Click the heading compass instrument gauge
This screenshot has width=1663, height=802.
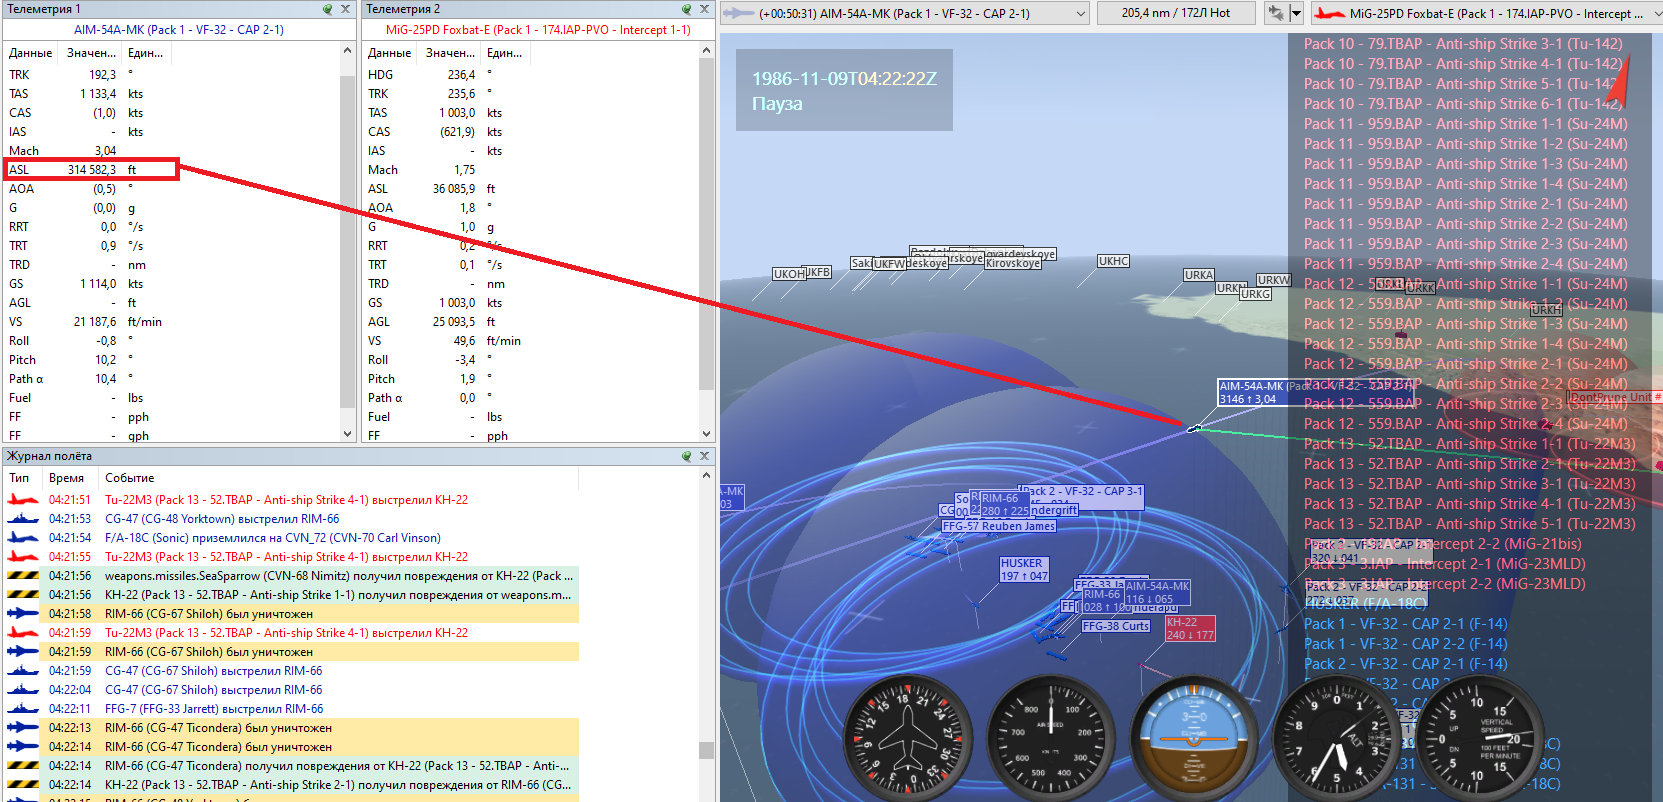(x=907, y=738)
